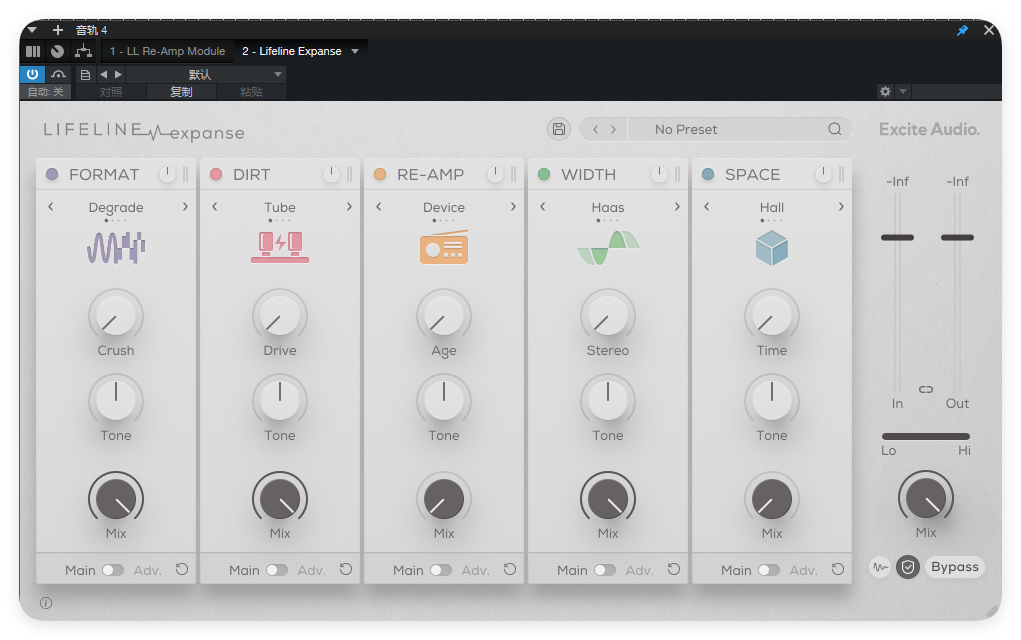Open the plugin settings gear icon
The width and height of the screenshot is (1021, 640).
coord(885,92)
